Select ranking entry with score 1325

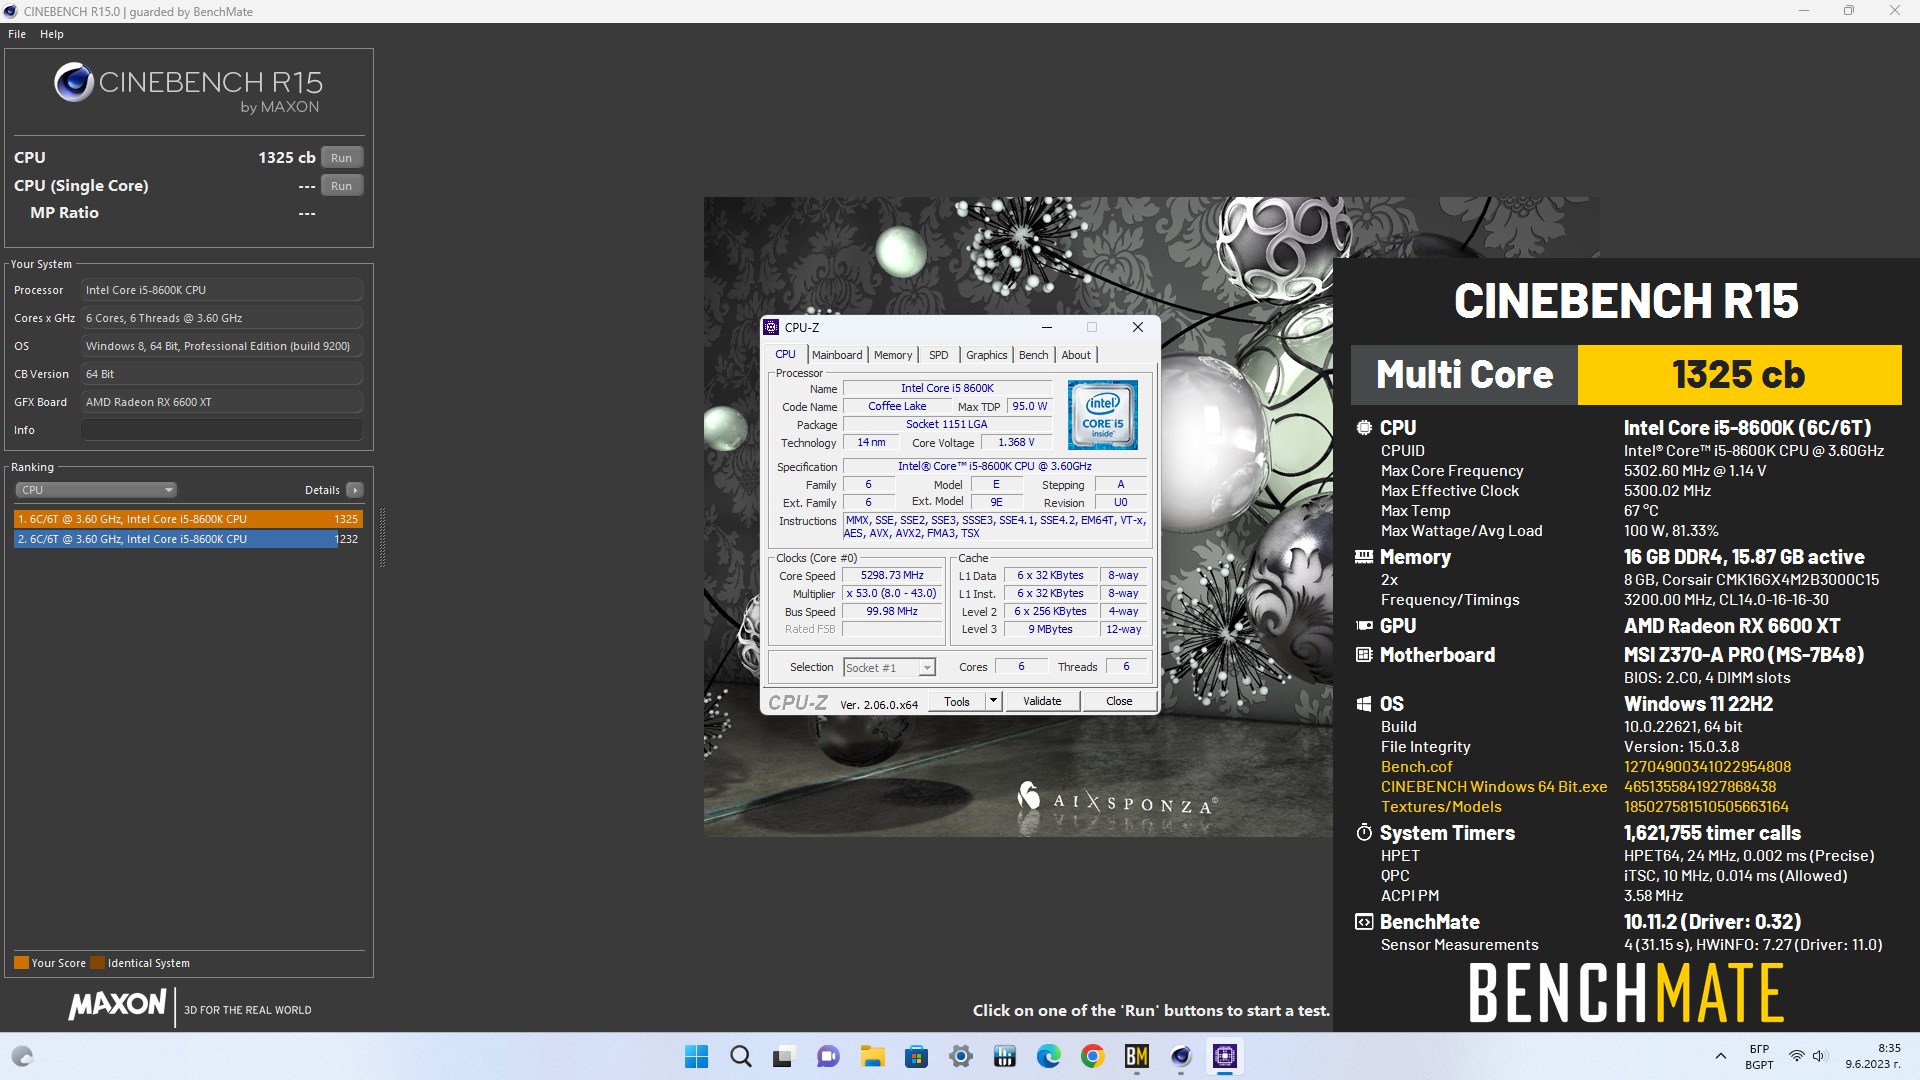pyautogui.click(x=188, y=519)
